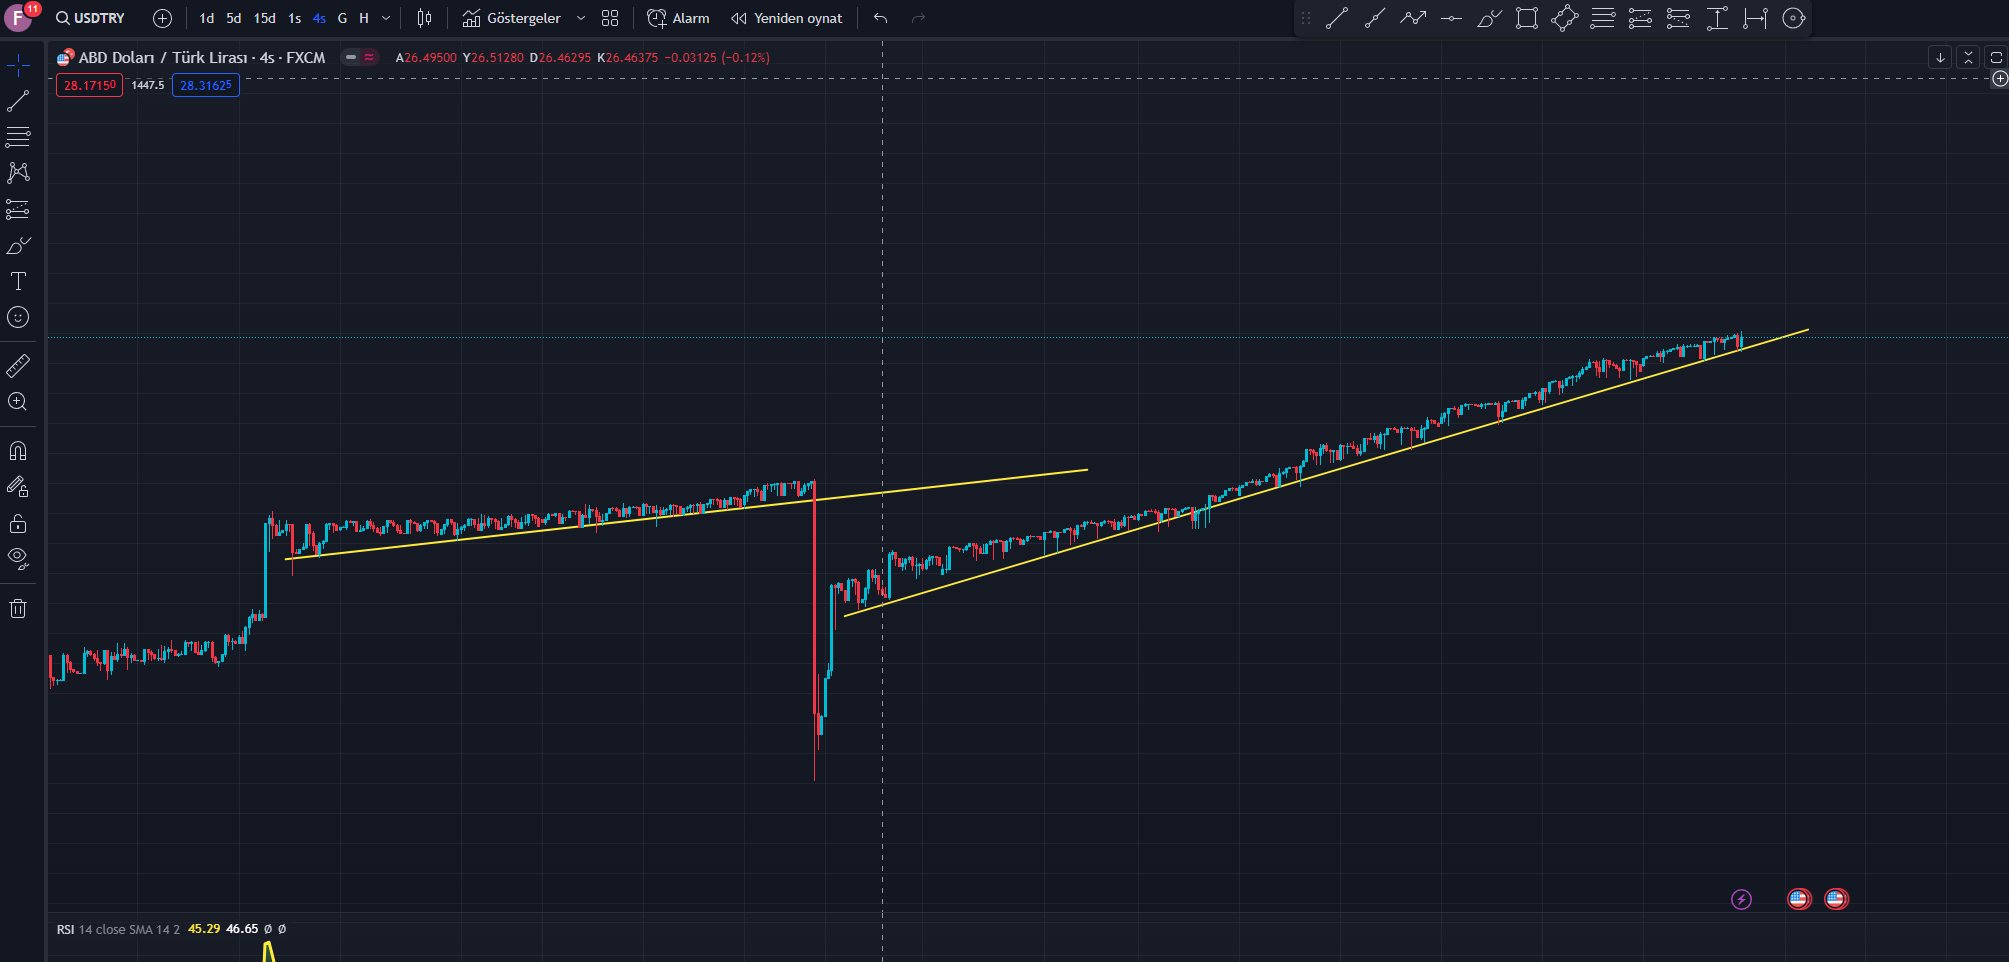Expand favorite indicators dropdown arrow

click(580, 18)
